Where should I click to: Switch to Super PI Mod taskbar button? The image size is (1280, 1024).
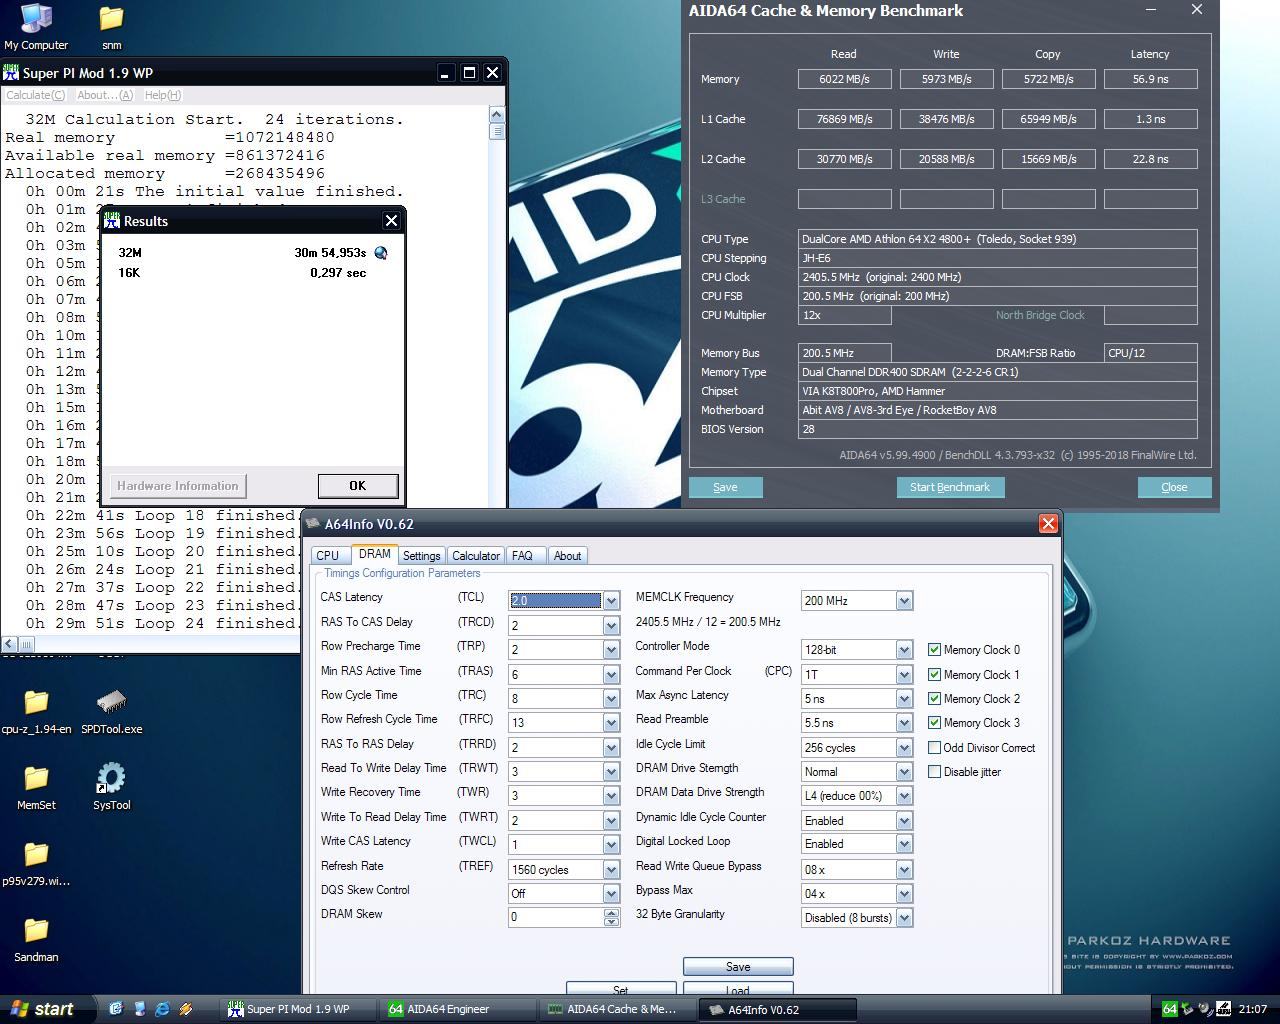pos(297,1009)
